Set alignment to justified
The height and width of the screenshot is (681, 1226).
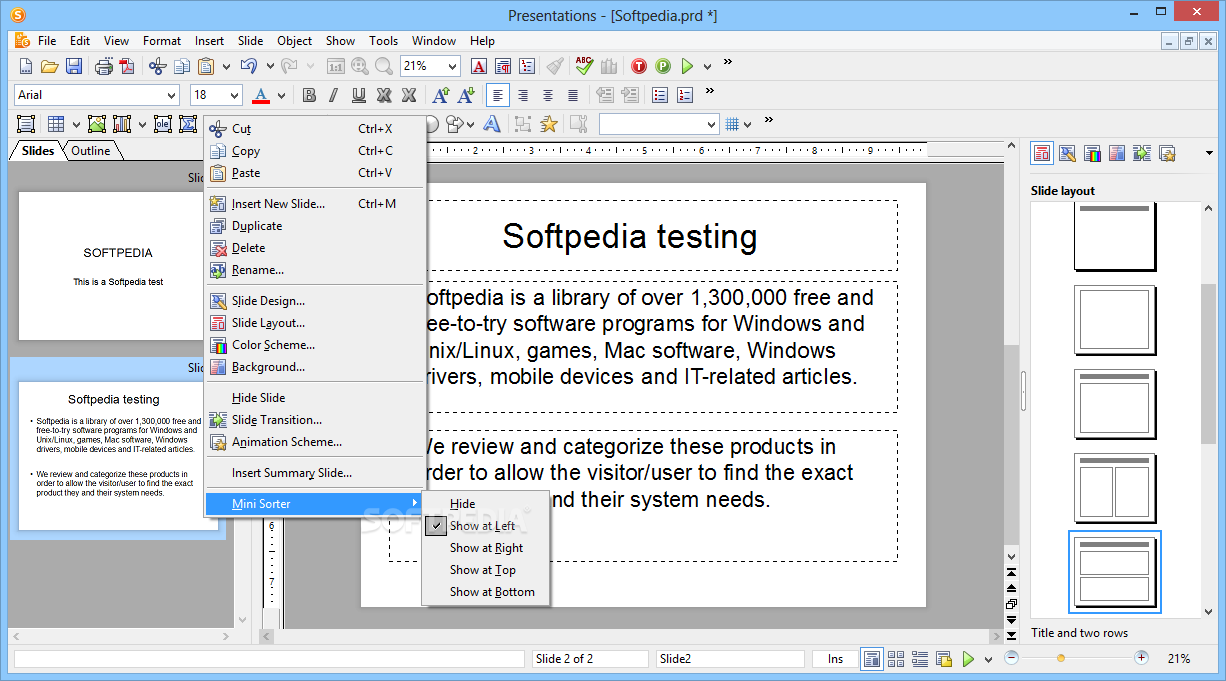[x=573, y=95]
